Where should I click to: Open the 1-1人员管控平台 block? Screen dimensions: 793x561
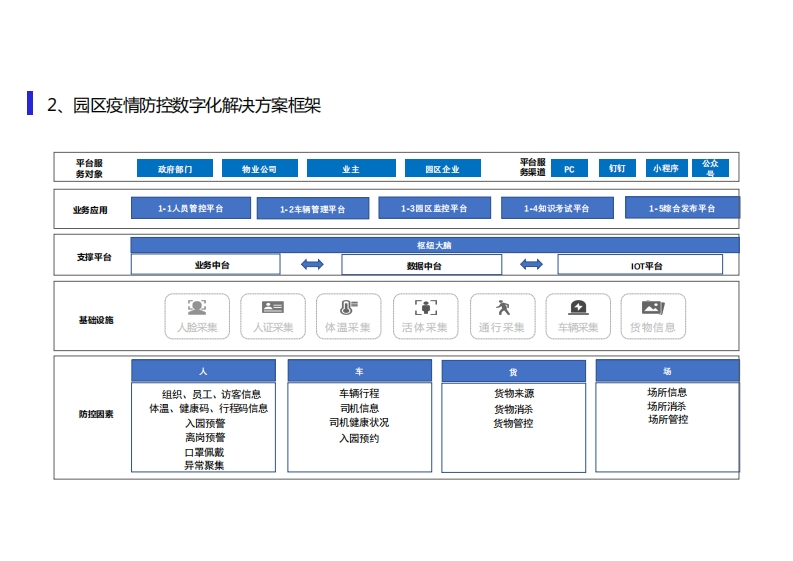click(x=191, y=208)
